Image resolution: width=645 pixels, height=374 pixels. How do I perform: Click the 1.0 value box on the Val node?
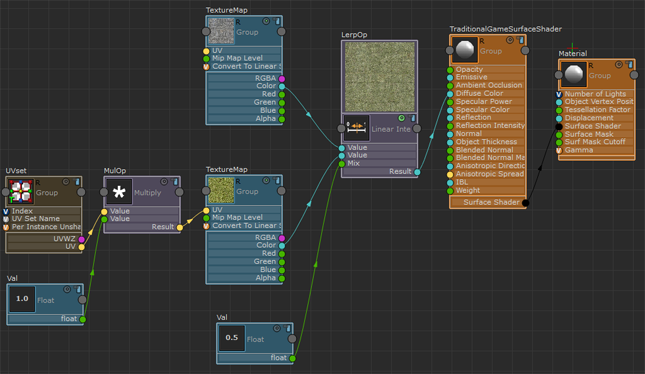[x=22, y=299]
